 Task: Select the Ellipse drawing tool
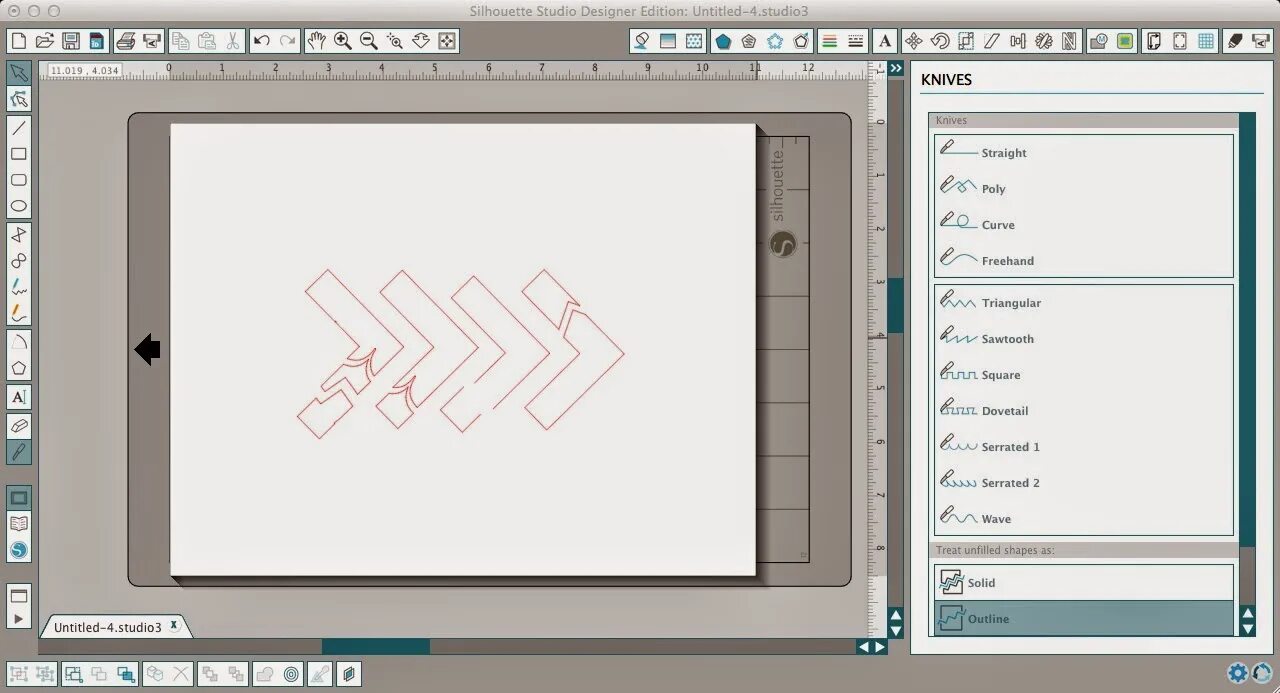[18, 205]
